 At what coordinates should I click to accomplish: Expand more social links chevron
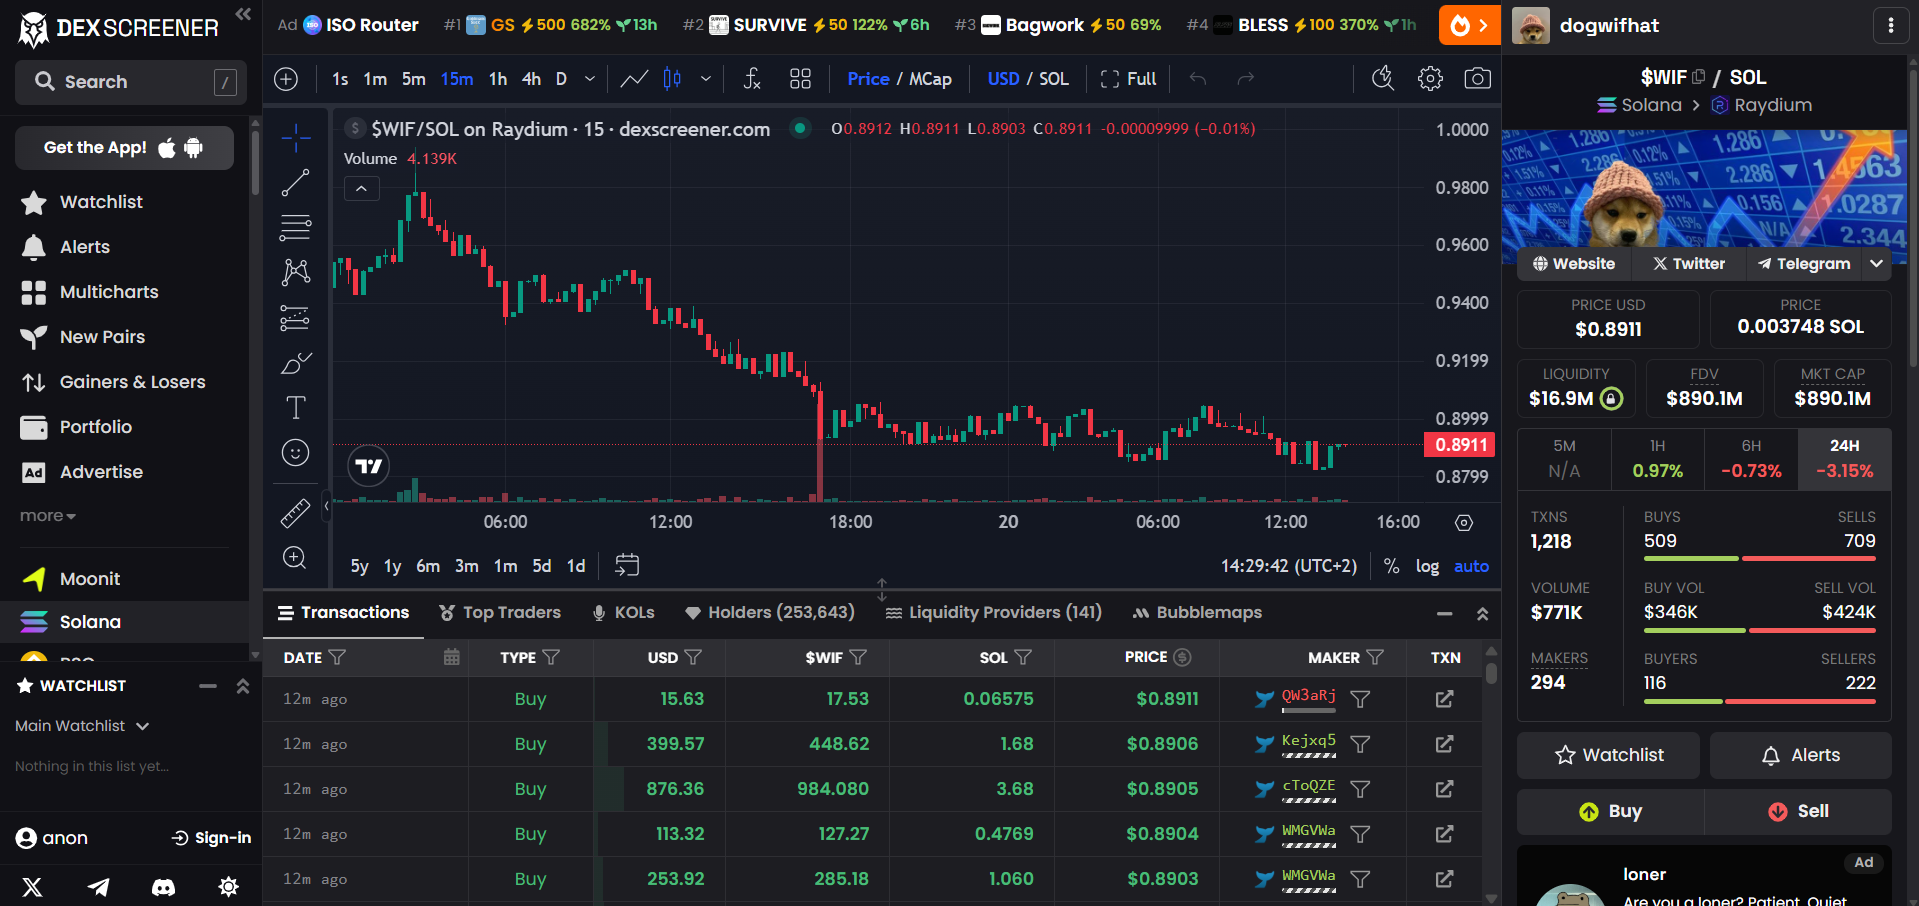1876,264
